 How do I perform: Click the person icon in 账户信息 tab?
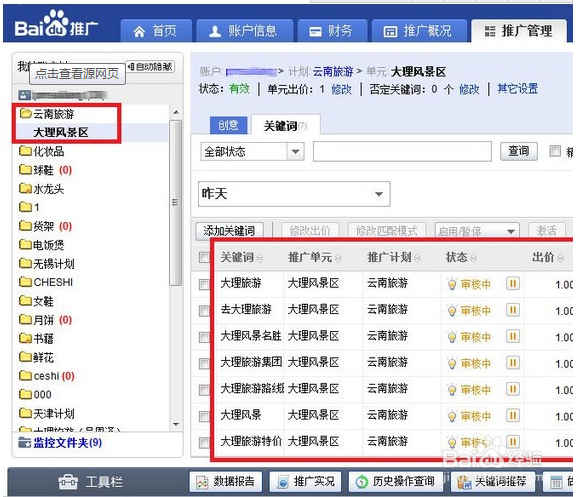click(x=215, y=32)
